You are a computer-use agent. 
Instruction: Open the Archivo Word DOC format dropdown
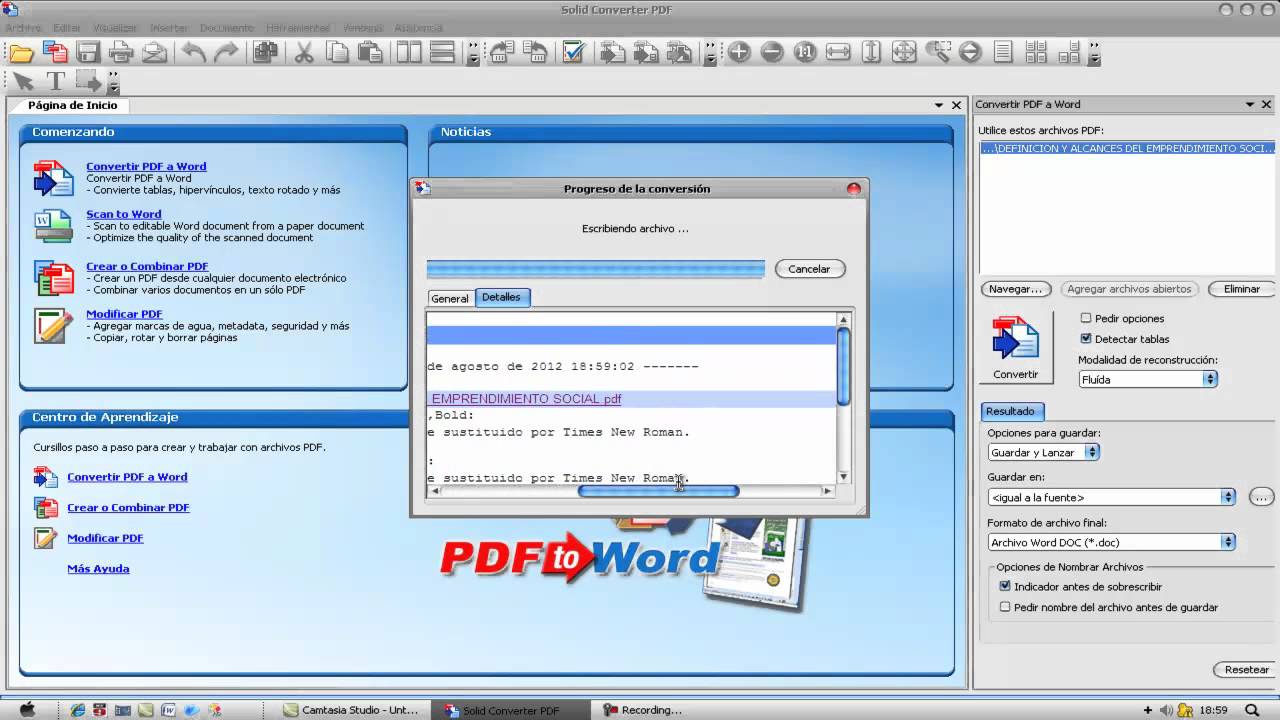1111,542
